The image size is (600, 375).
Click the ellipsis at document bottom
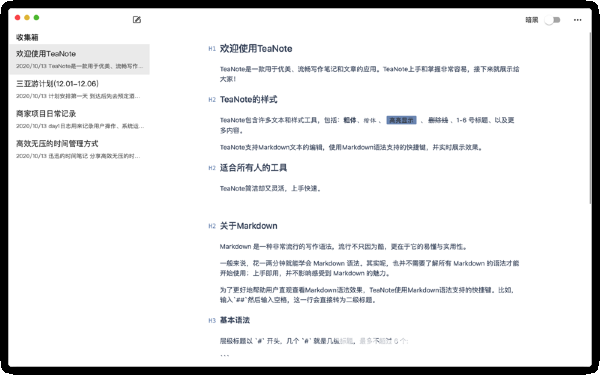(x=225, y=355)
